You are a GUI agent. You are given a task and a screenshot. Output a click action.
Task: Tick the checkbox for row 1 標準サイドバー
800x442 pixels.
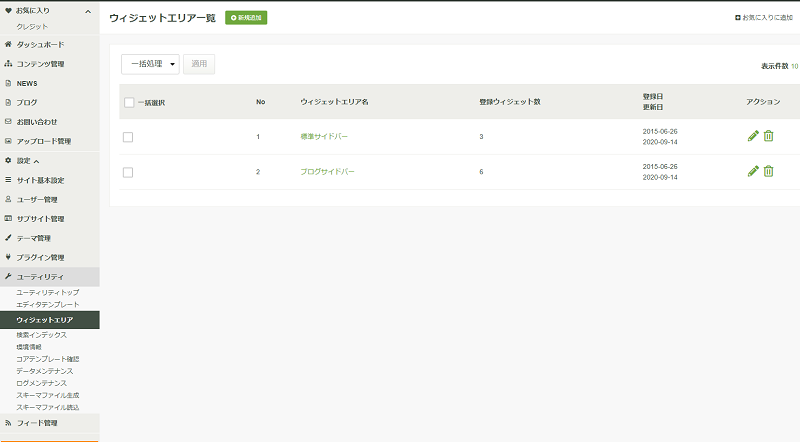128,137
